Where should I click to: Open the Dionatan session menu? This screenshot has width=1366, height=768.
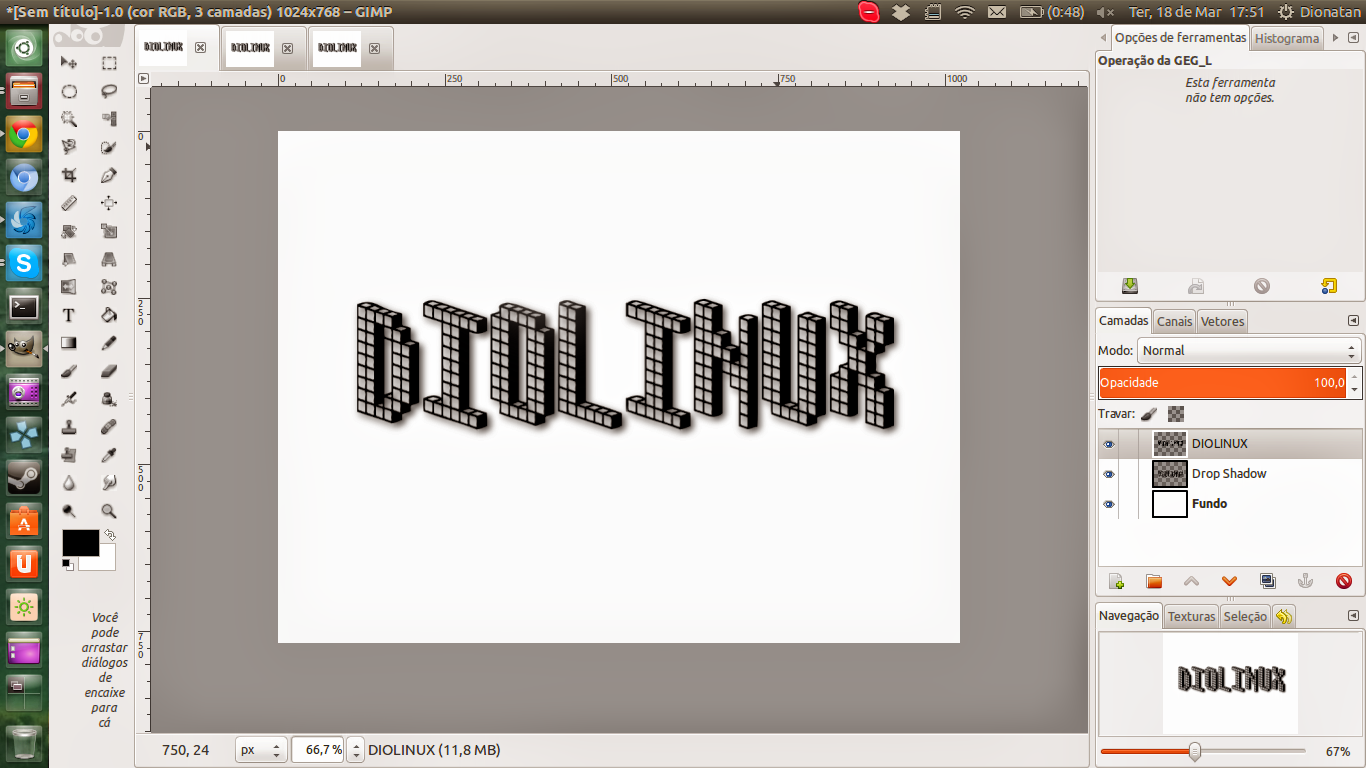[1319, 12]
